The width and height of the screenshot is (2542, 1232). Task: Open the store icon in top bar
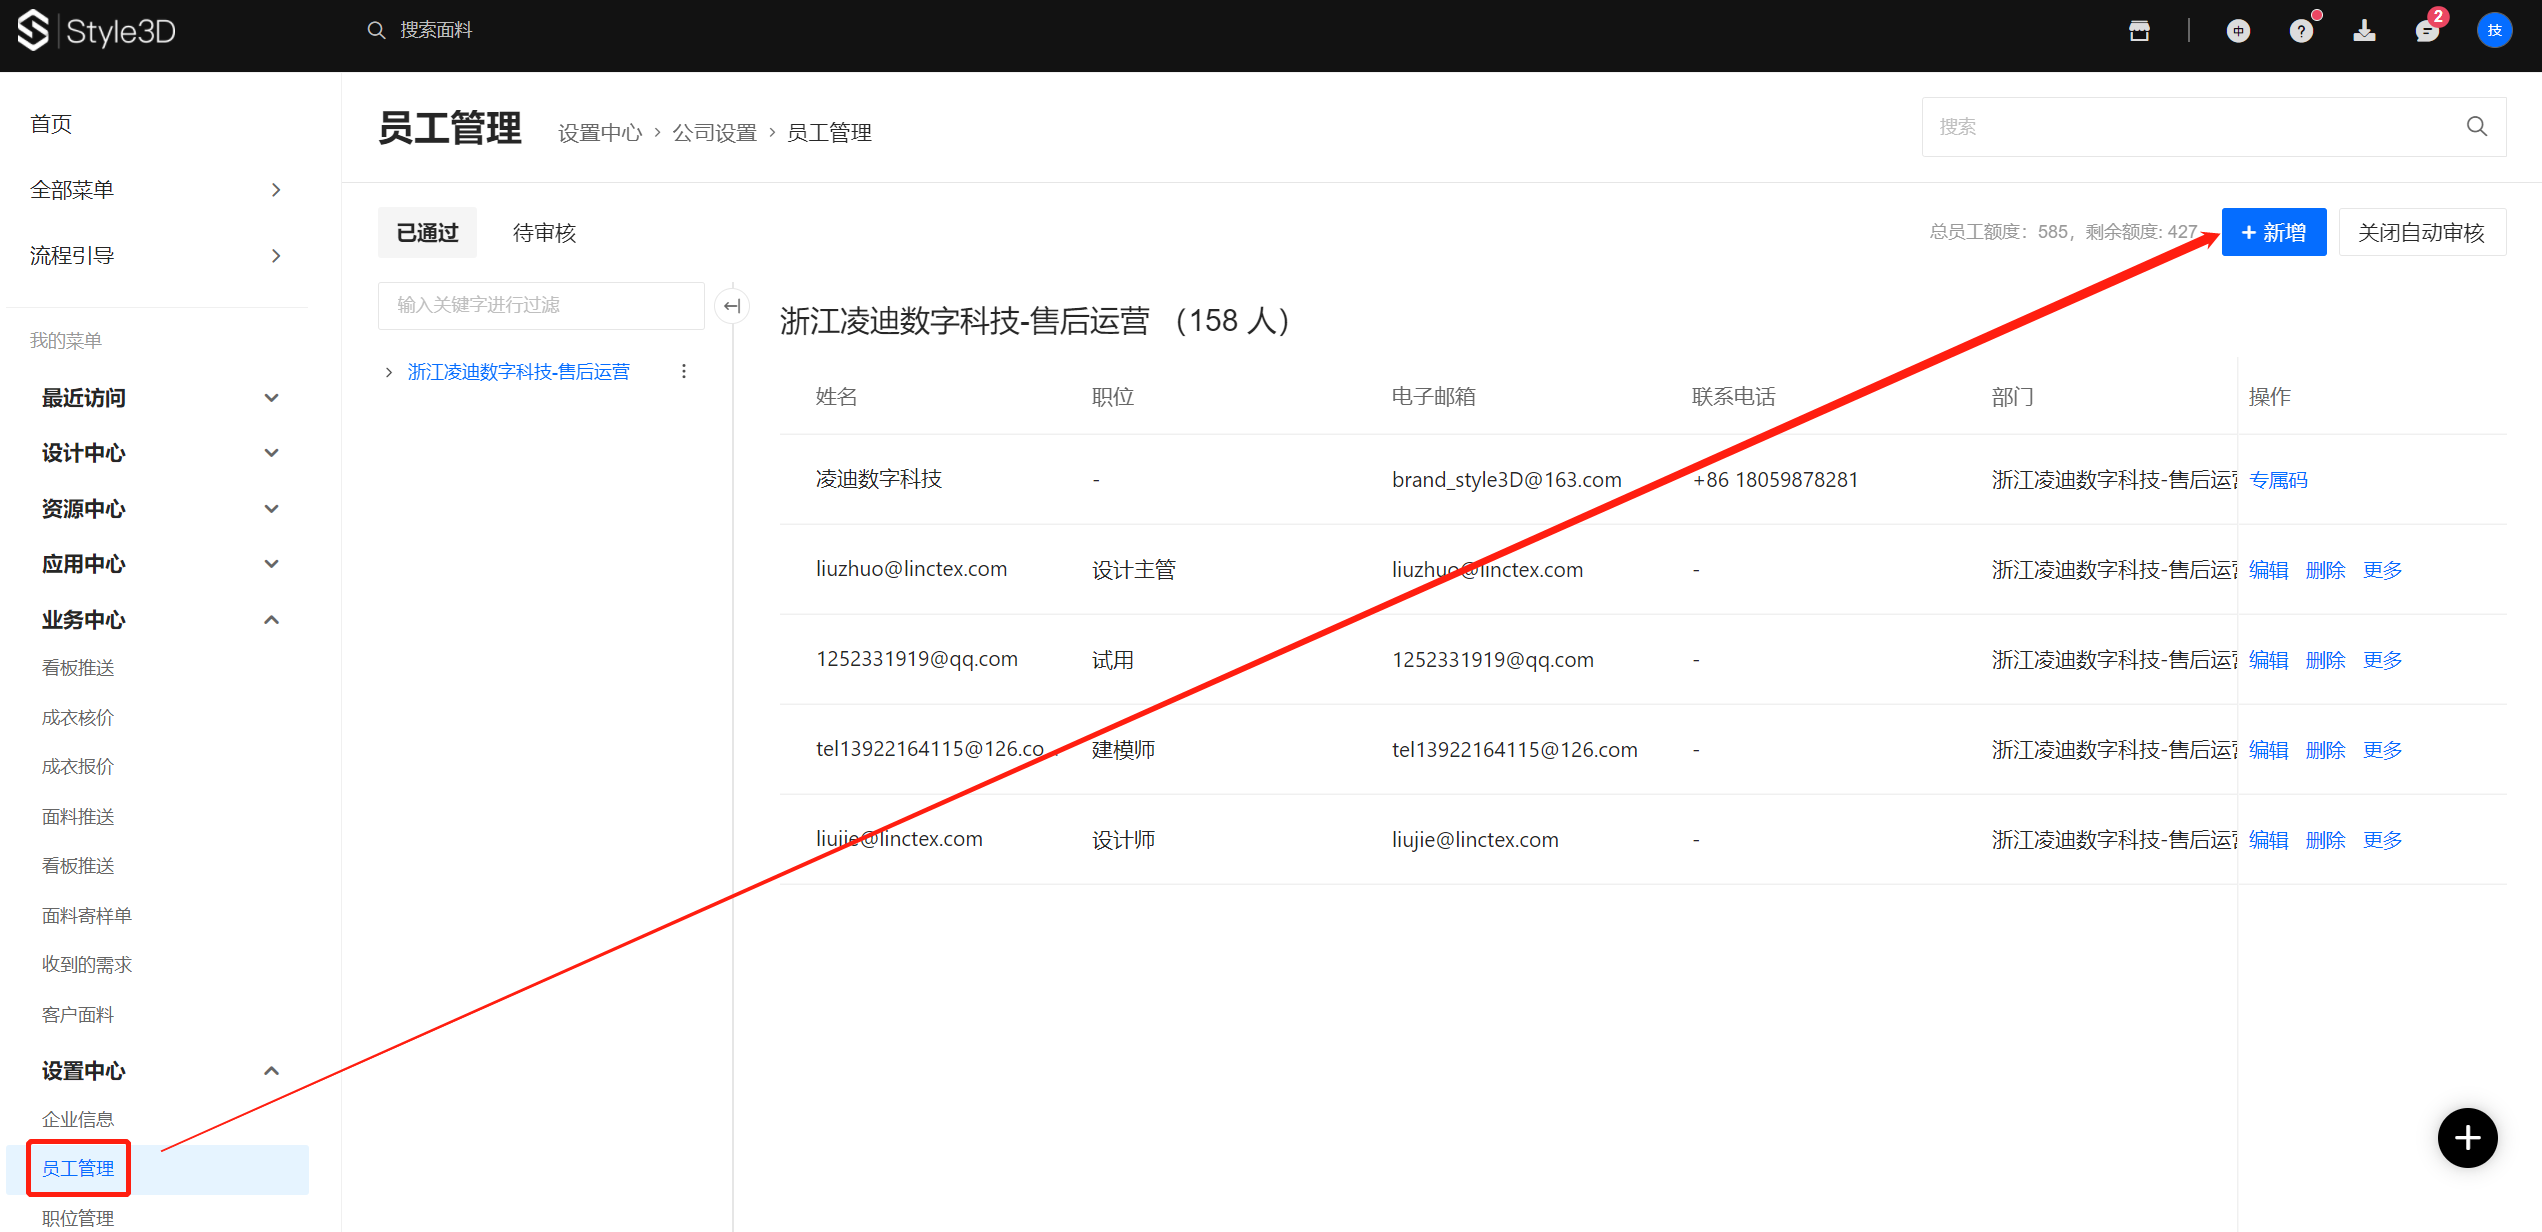2139,31
